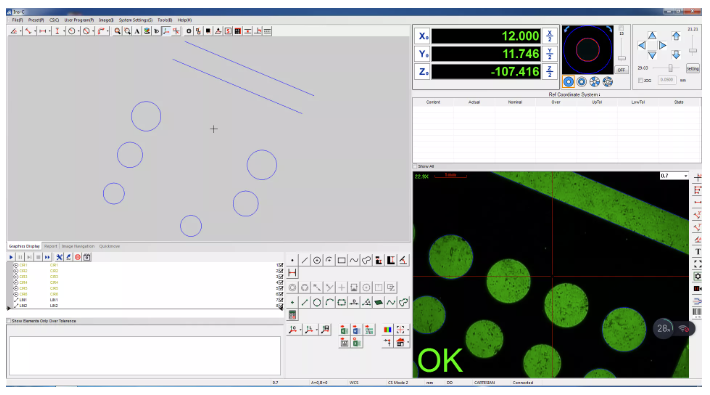Click the letter A text tool in toolbar

tap(137, 31)
